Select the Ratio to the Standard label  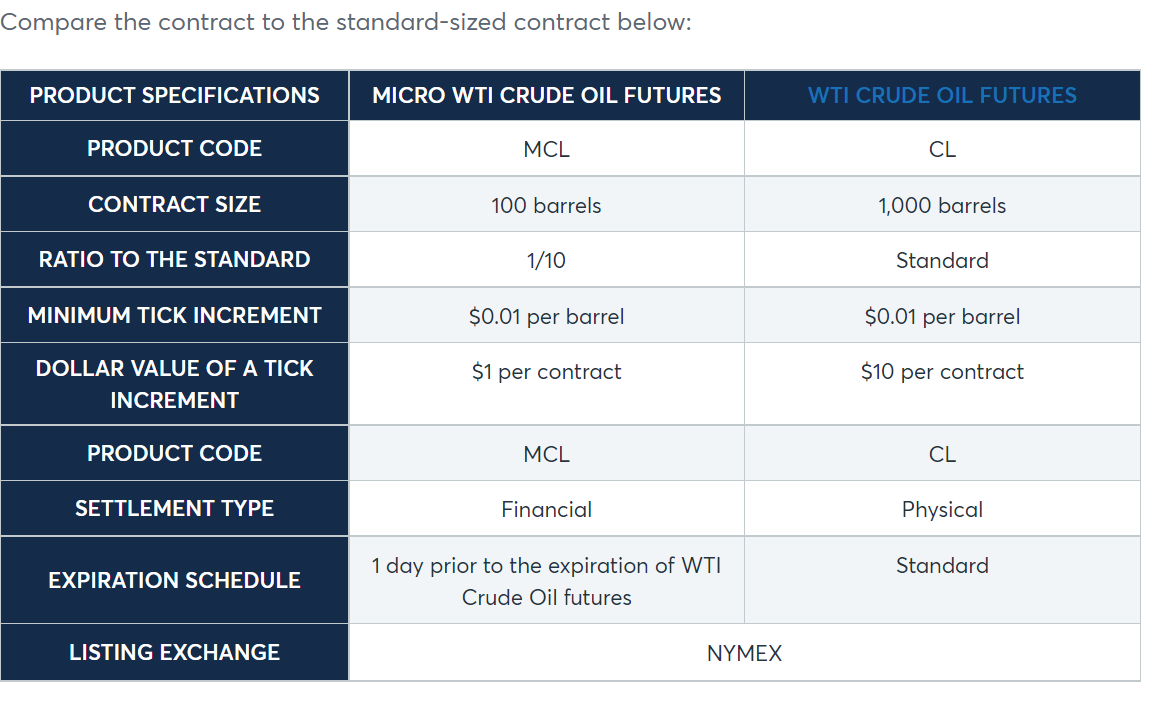174,259
